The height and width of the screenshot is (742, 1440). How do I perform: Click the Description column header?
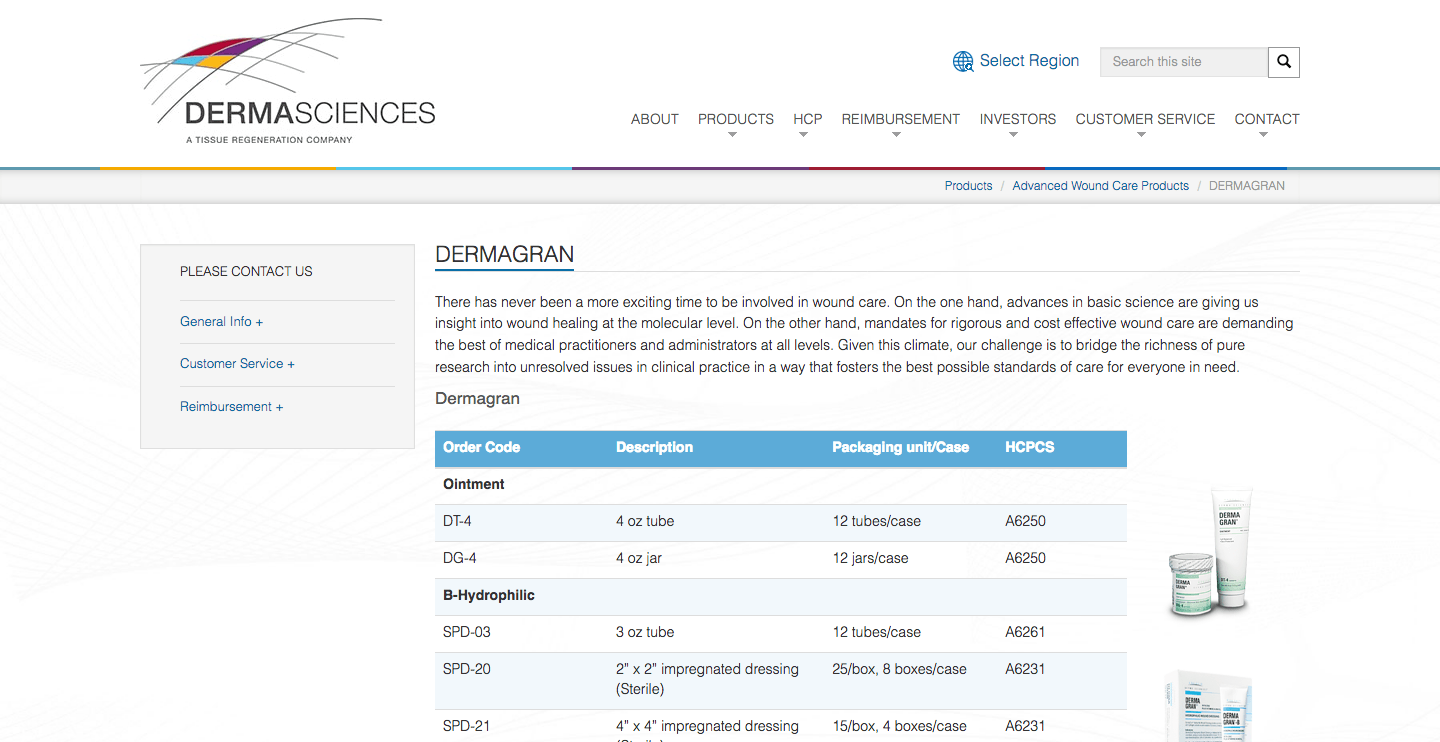pos(654,447)
